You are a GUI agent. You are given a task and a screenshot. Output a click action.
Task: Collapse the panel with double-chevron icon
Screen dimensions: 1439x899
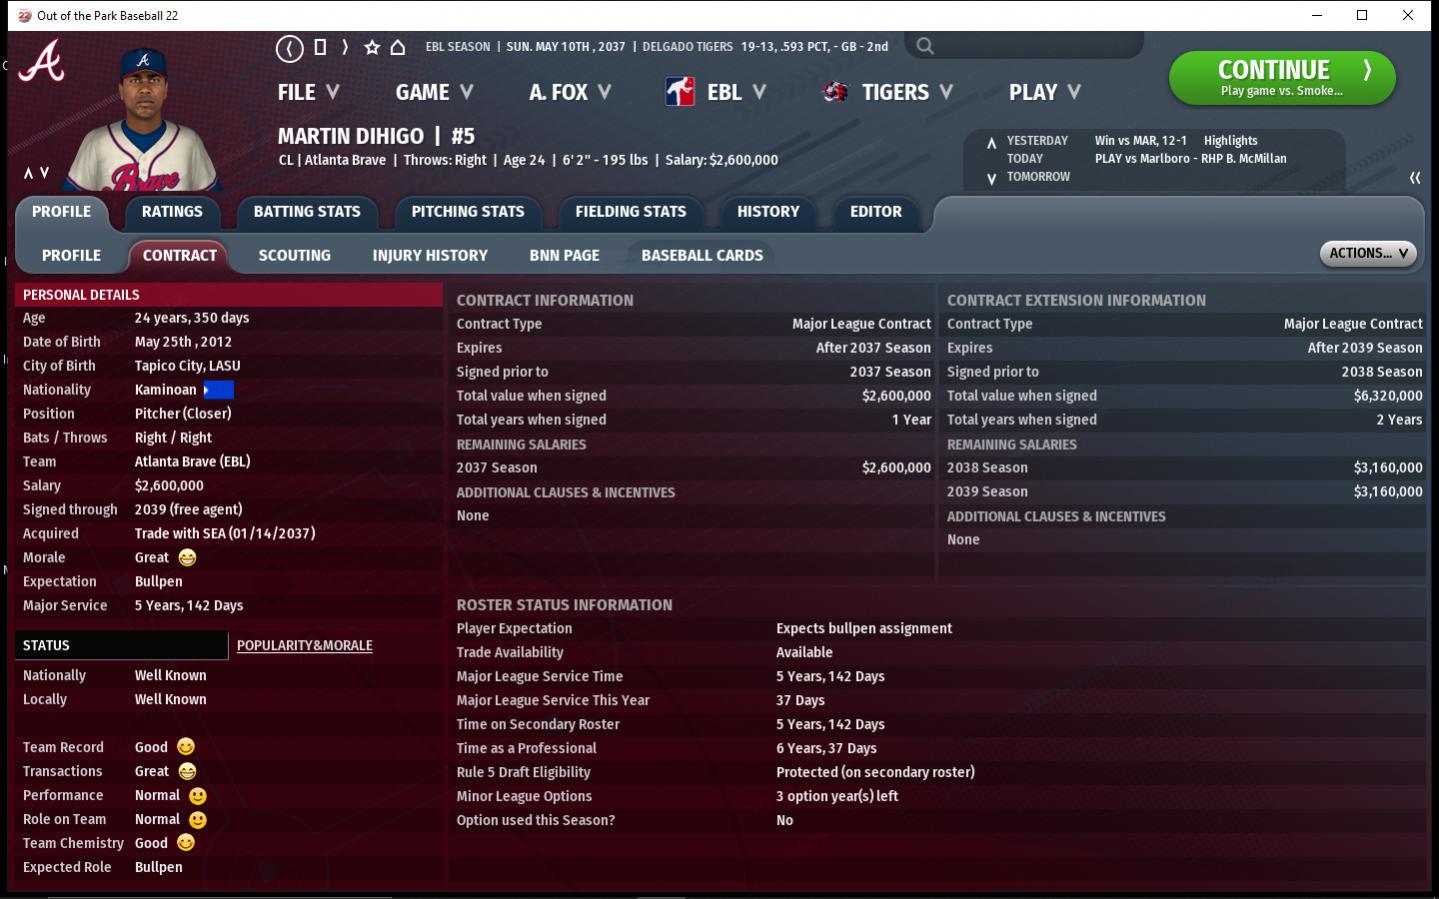click(1414, 178)
